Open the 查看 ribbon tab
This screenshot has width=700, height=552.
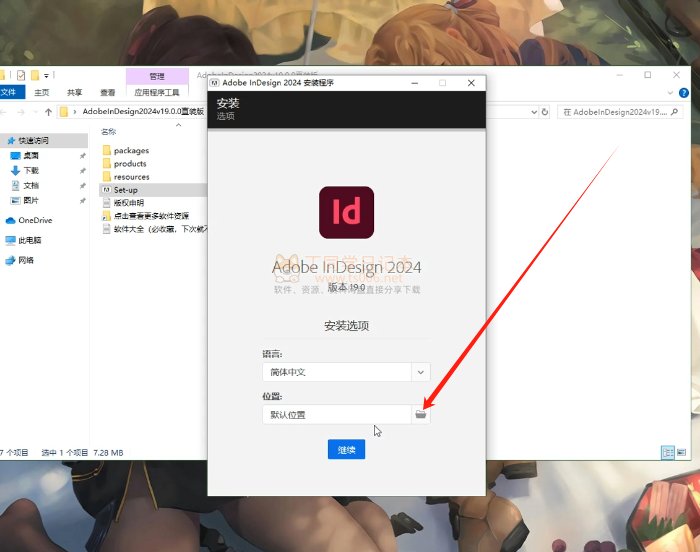pyautogui.click(x=108, y=92)
